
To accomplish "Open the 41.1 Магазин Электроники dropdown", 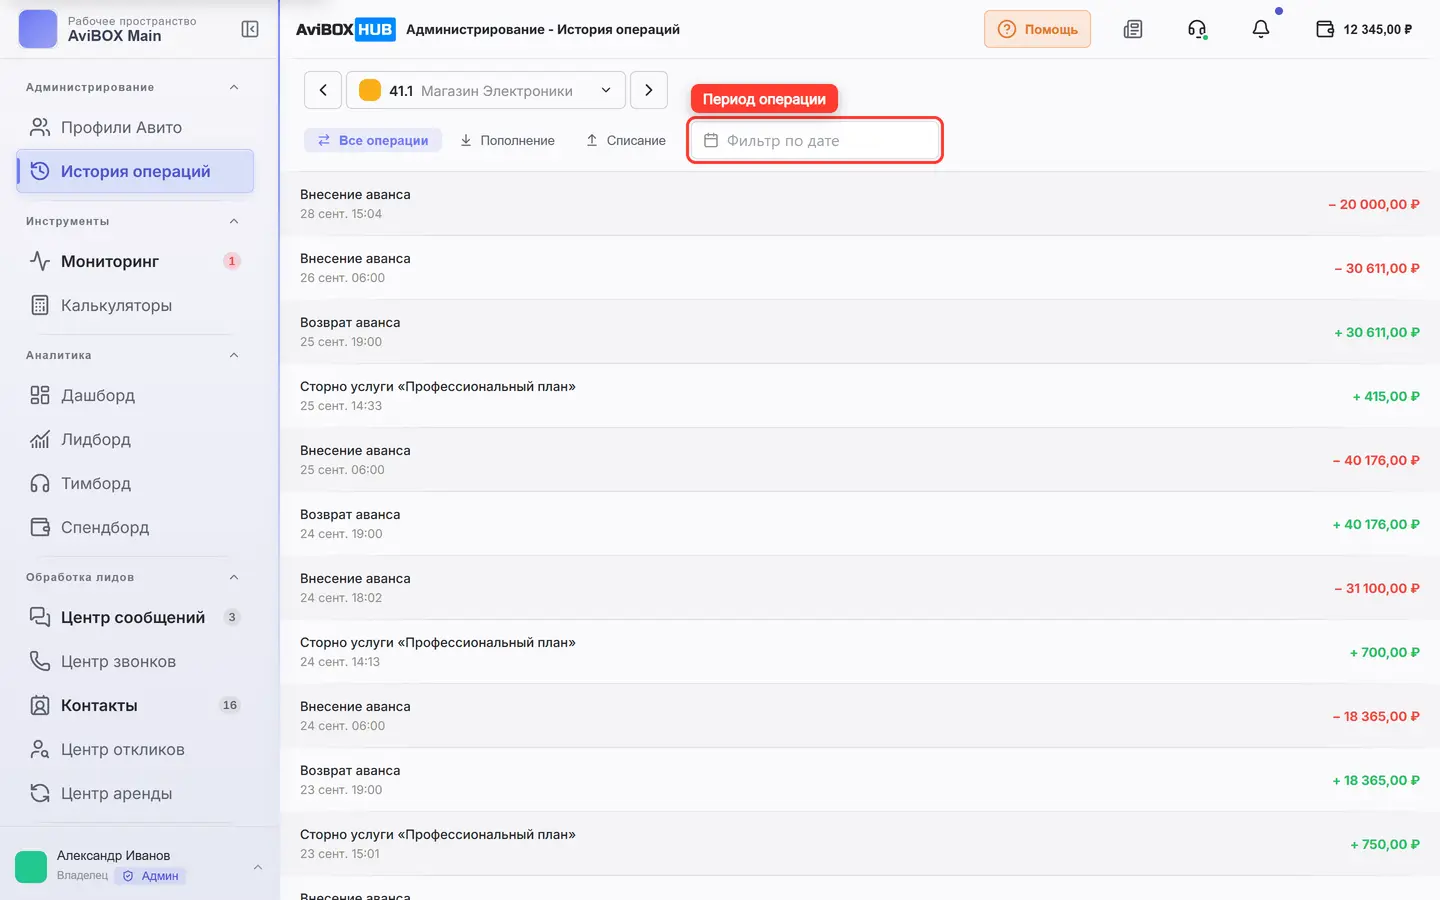I will (486, 90).
